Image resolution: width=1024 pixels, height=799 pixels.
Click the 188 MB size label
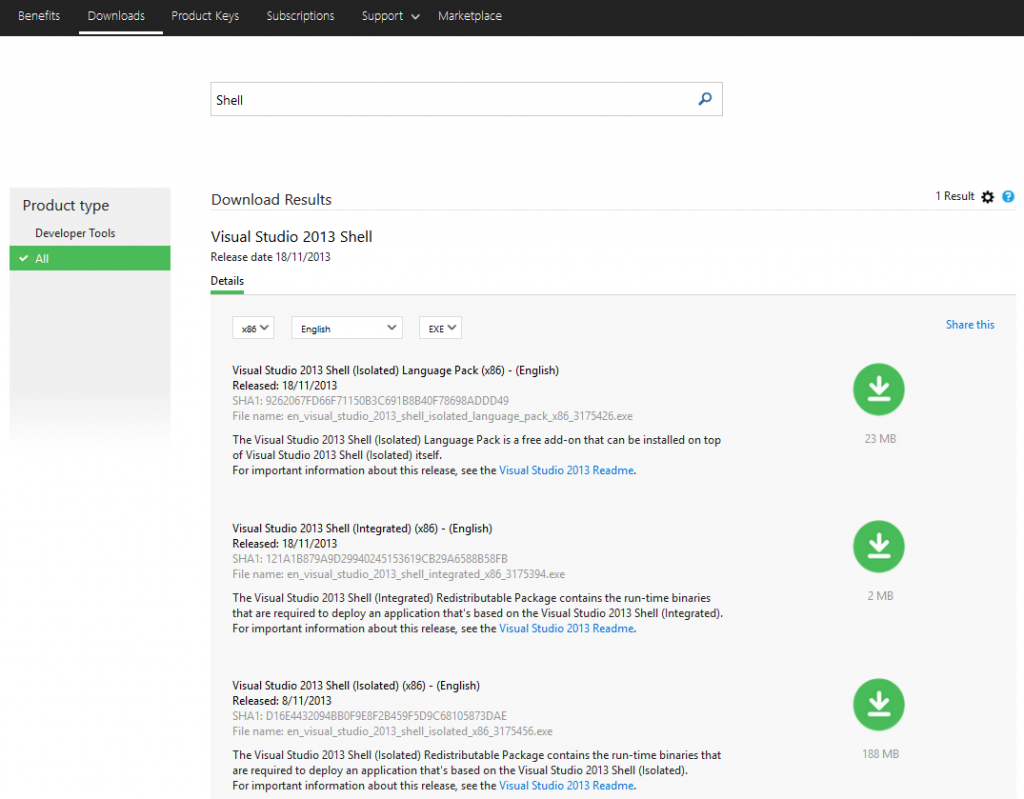pyautogui.click(x=880, y=754)
